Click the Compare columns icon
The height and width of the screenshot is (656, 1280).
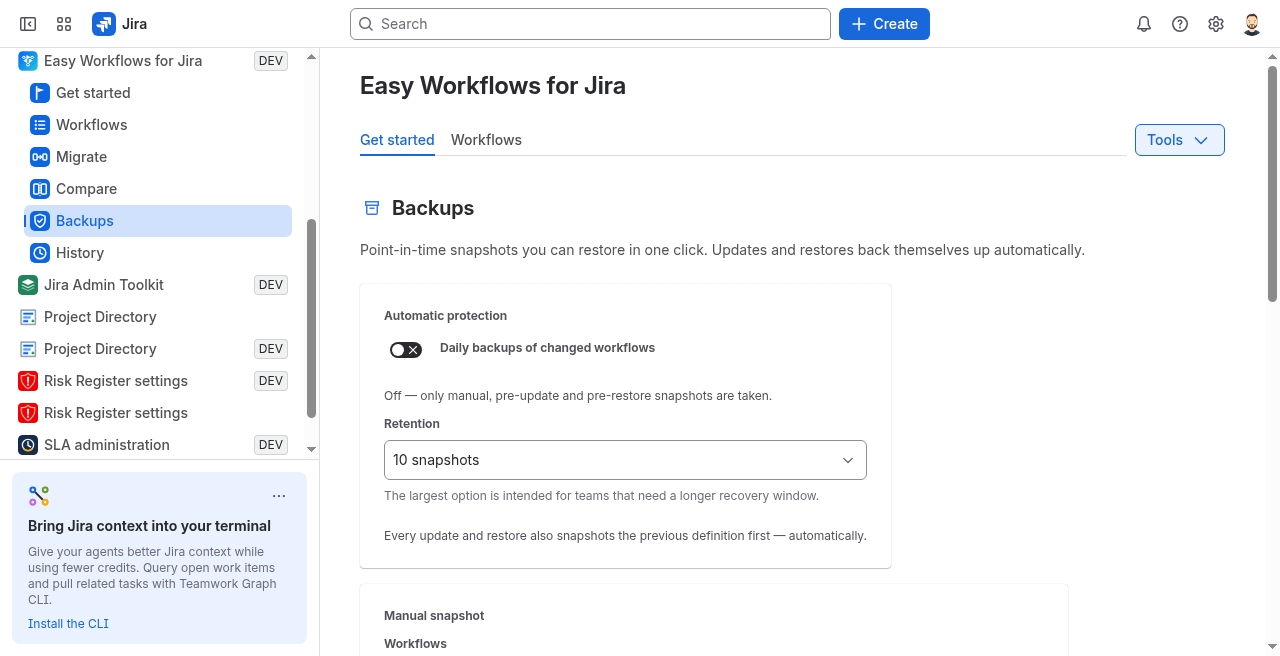[40, 189]
